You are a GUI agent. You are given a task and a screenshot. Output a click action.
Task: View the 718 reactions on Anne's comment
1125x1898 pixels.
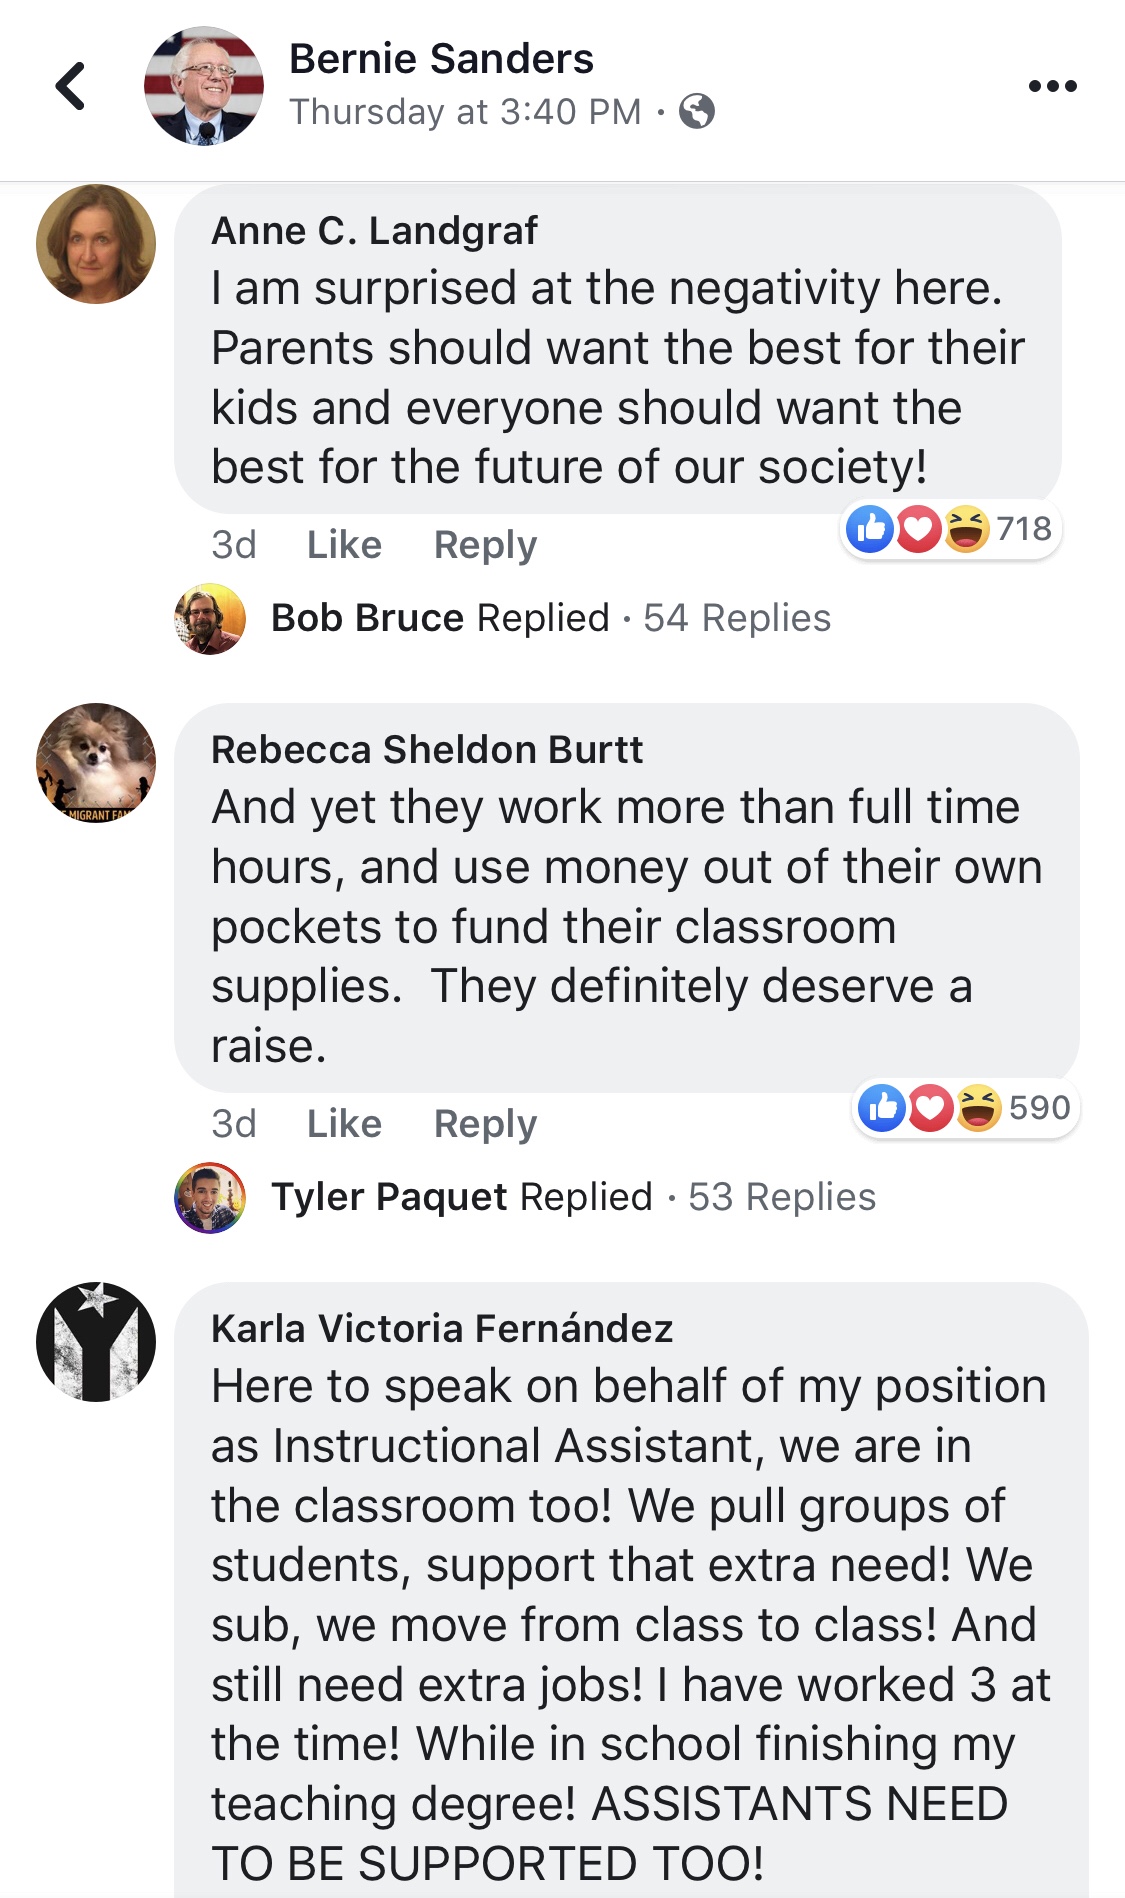(x=950, y=528)
